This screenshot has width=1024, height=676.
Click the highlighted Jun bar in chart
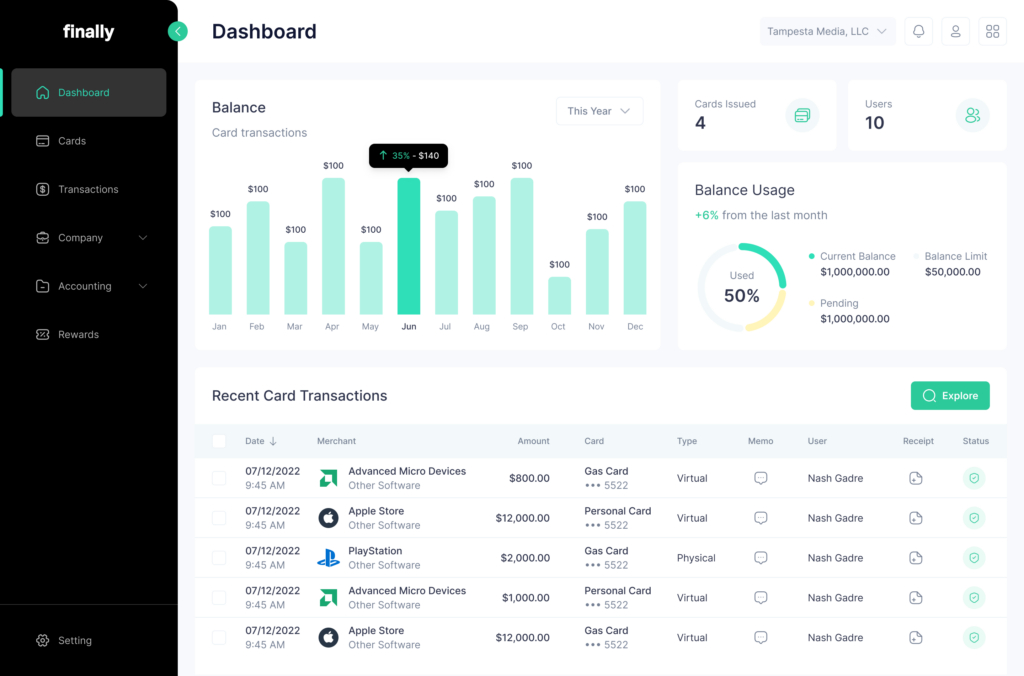[x=409, y=247]
